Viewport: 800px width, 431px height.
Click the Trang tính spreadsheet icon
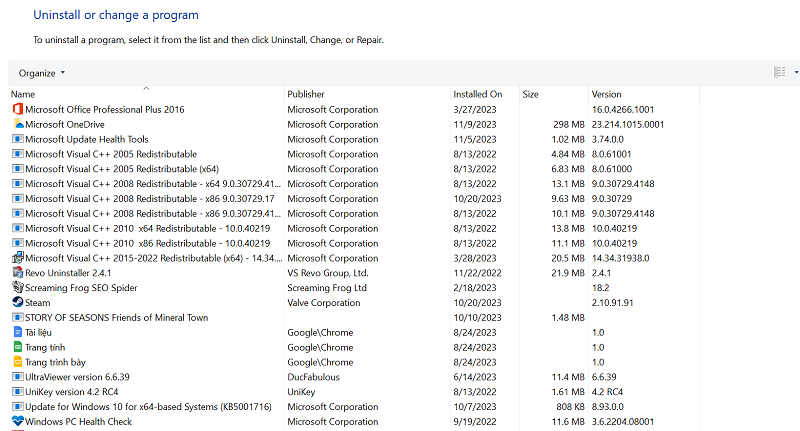(17, 347)
